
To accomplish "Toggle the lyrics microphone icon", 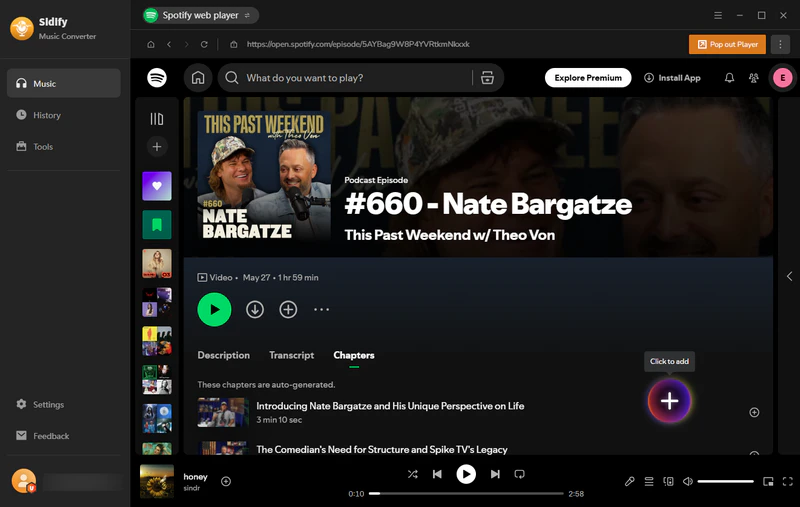I will click(630, 481).
